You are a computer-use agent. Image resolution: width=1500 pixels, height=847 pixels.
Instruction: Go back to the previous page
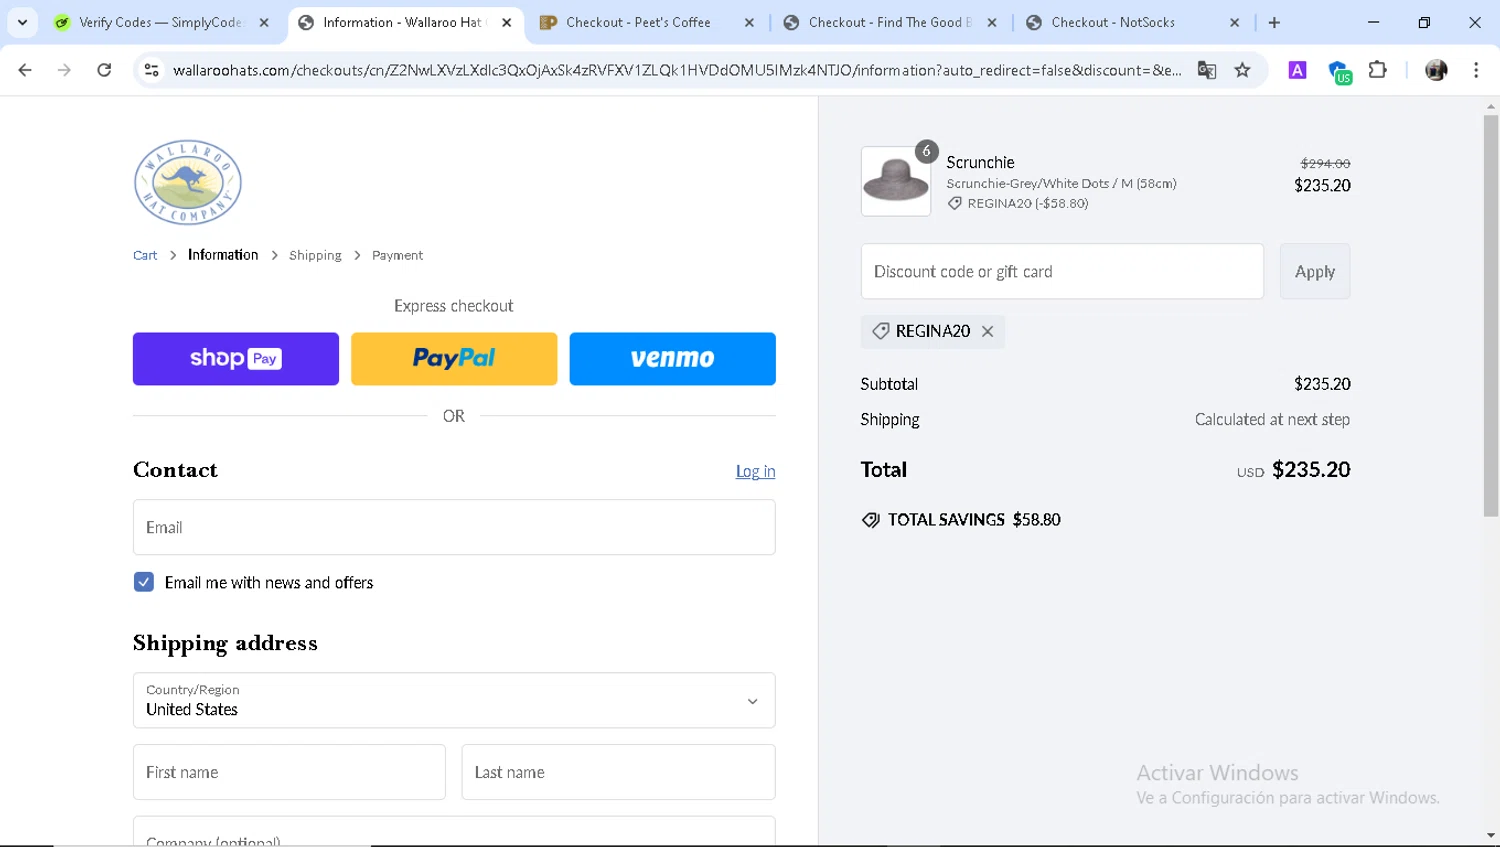[25, 70]
